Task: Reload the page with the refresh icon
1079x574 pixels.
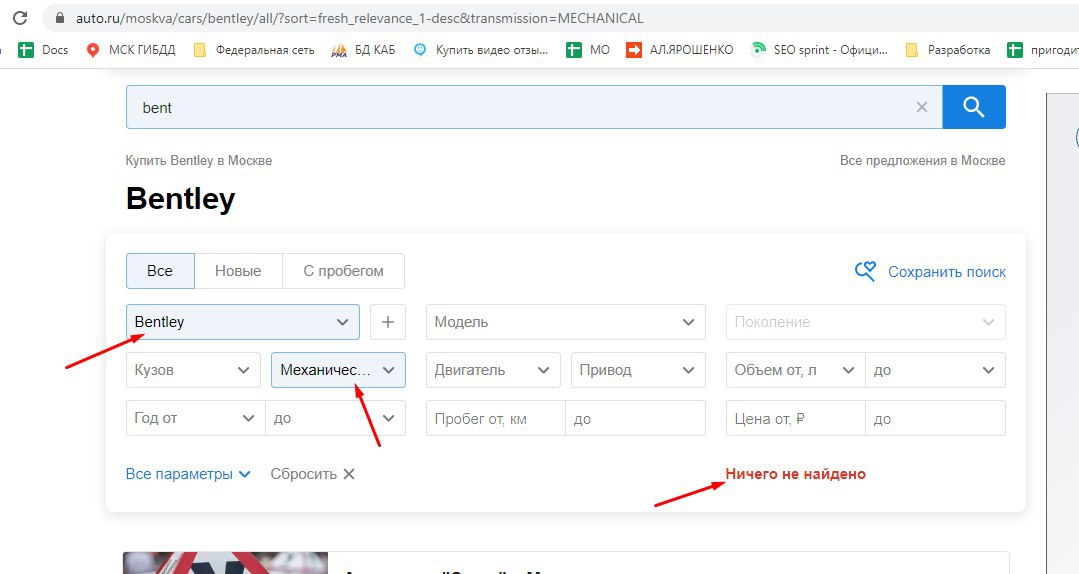Action: [x=20, y=18]
